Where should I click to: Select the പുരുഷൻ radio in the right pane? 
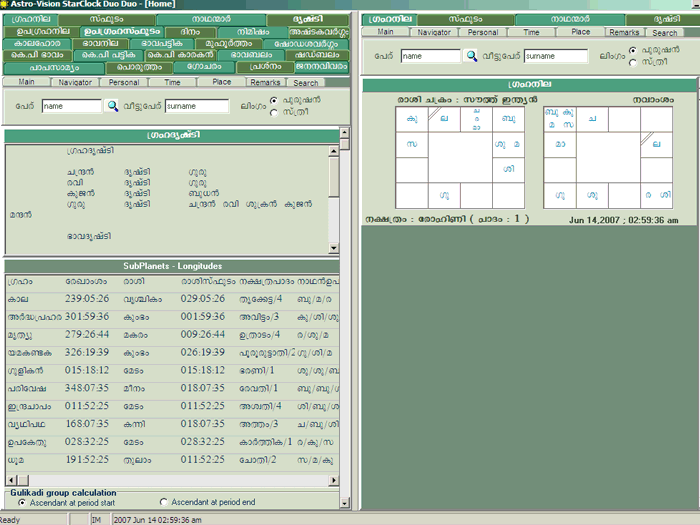coord(633,50)
